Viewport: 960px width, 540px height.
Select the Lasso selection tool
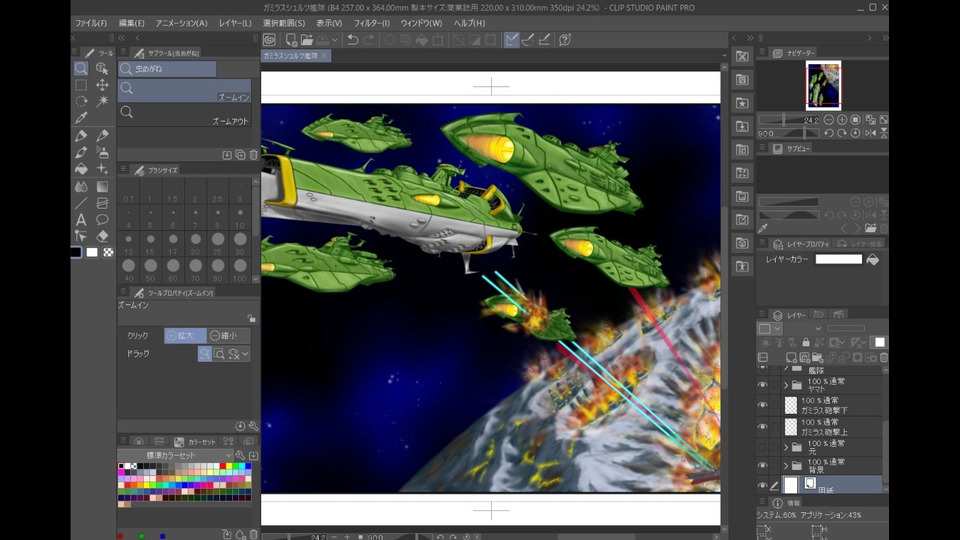81,101
